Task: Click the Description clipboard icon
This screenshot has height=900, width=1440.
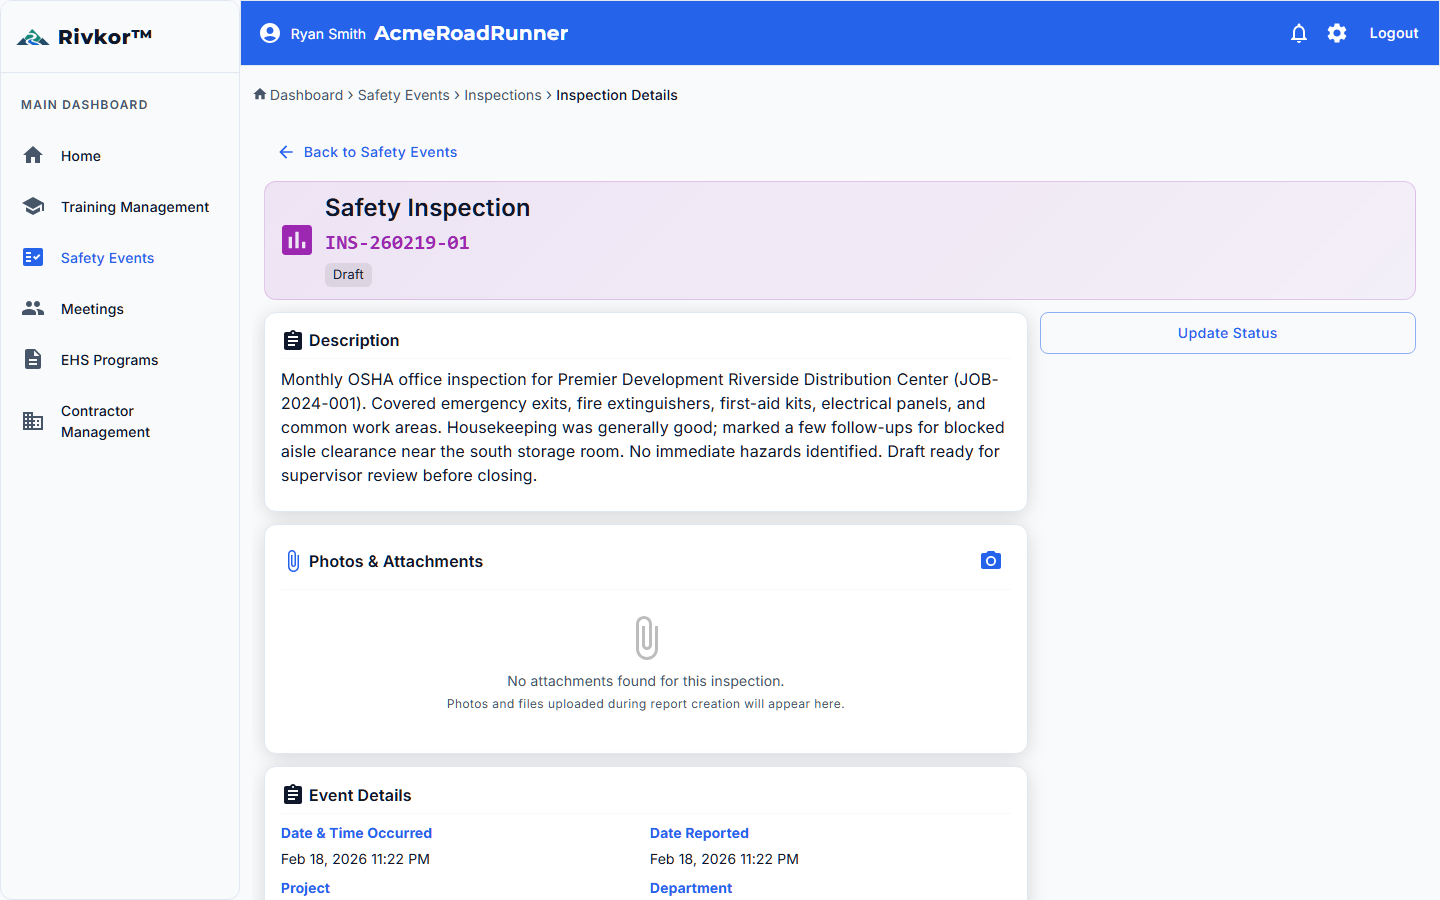Action: coord(293,340)
